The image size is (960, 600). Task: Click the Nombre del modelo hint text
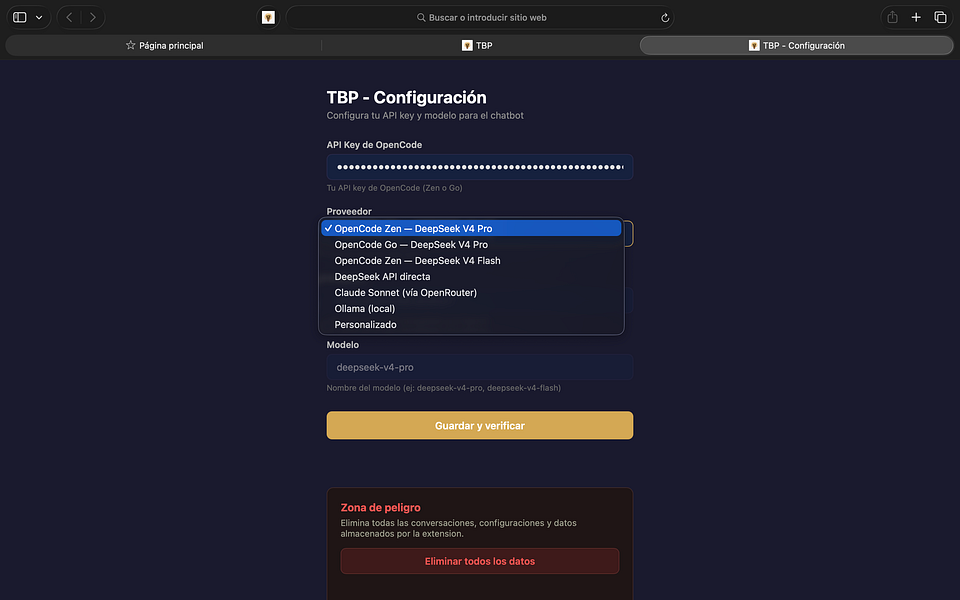443,388
